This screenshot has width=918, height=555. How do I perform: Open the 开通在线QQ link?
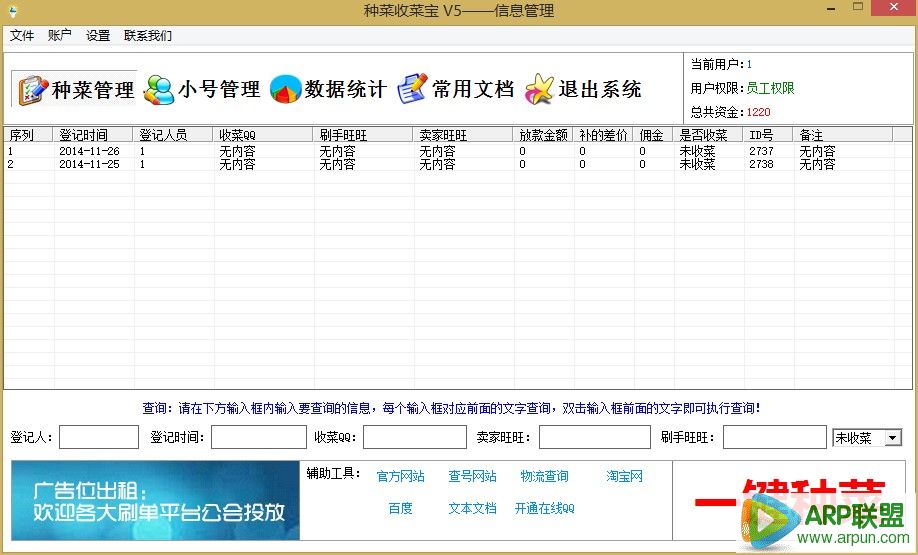[x=544, y=508]
